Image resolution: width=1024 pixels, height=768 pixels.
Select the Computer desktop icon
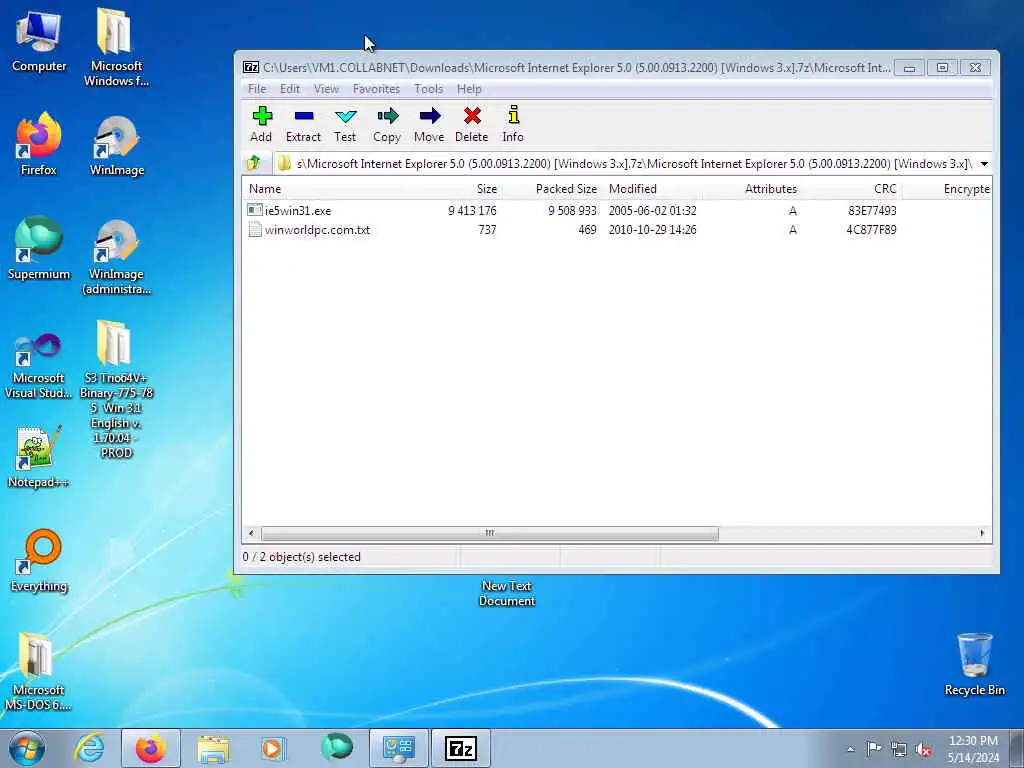tap(39, 41)
